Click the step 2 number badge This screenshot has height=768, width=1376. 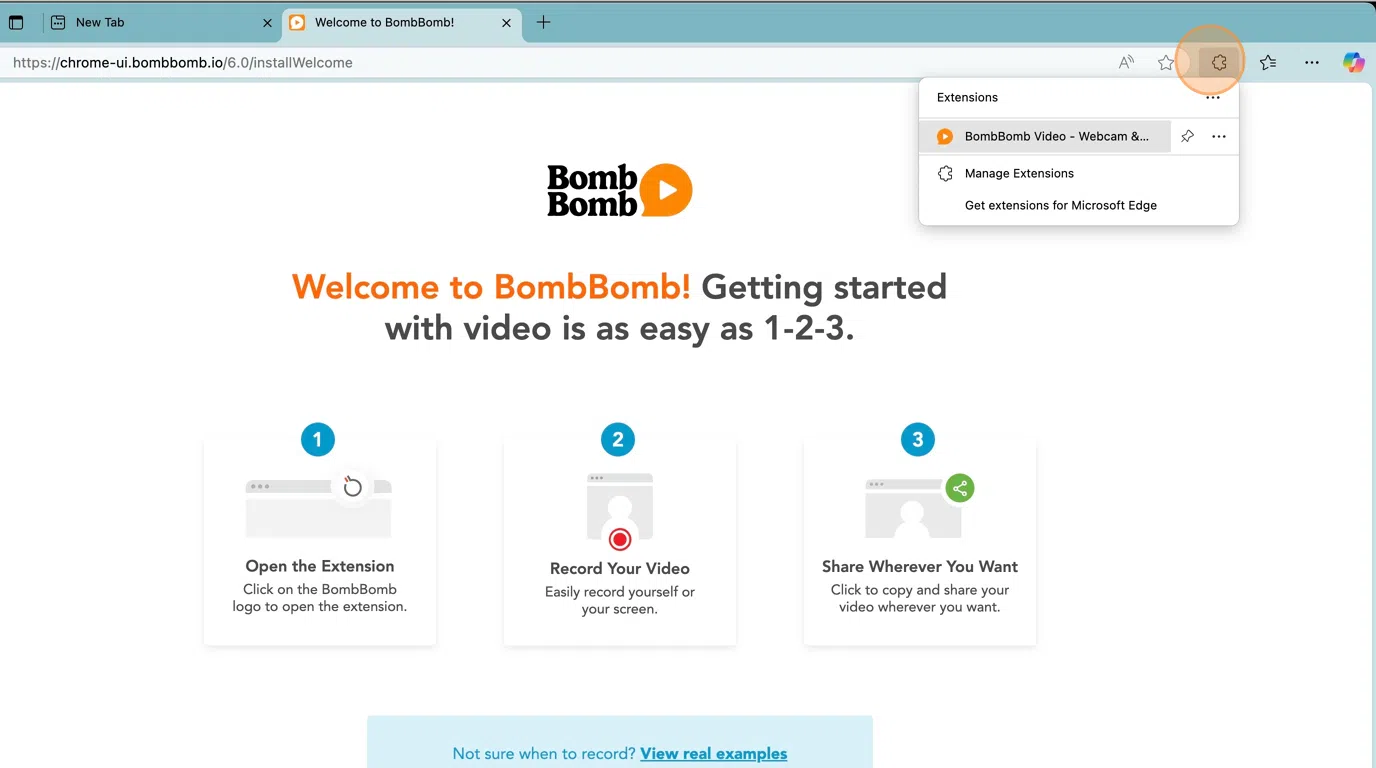point(618,439)
